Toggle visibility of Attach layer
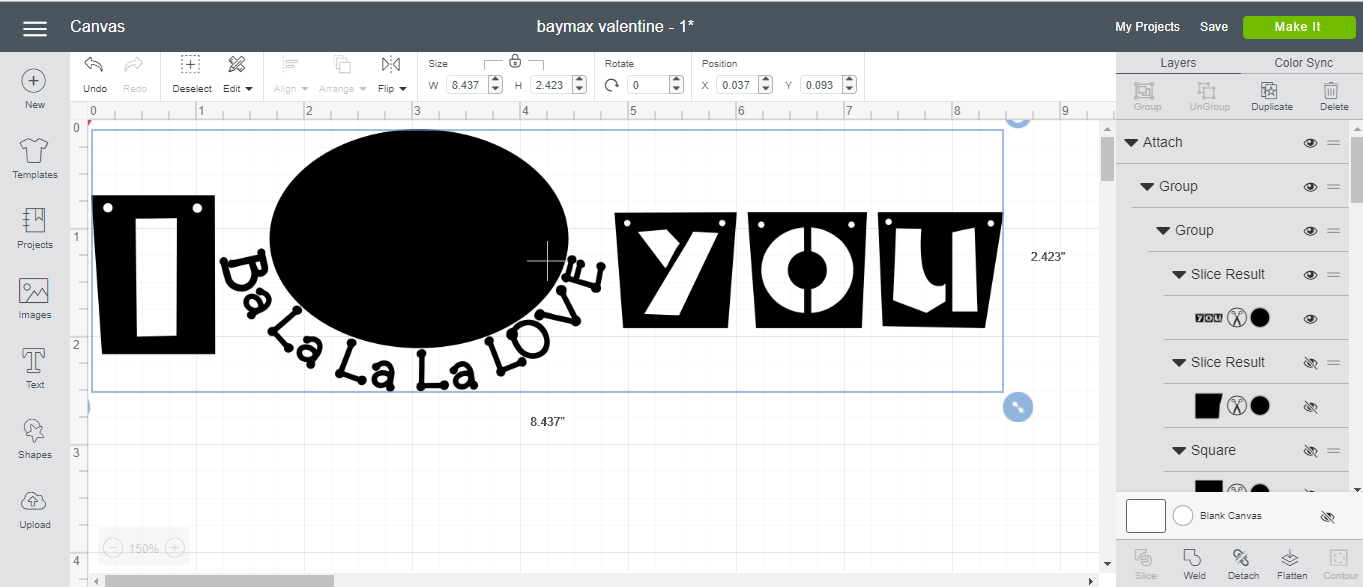The height and width of the screenshot is (587, 1363). (x=1310, y=143)
